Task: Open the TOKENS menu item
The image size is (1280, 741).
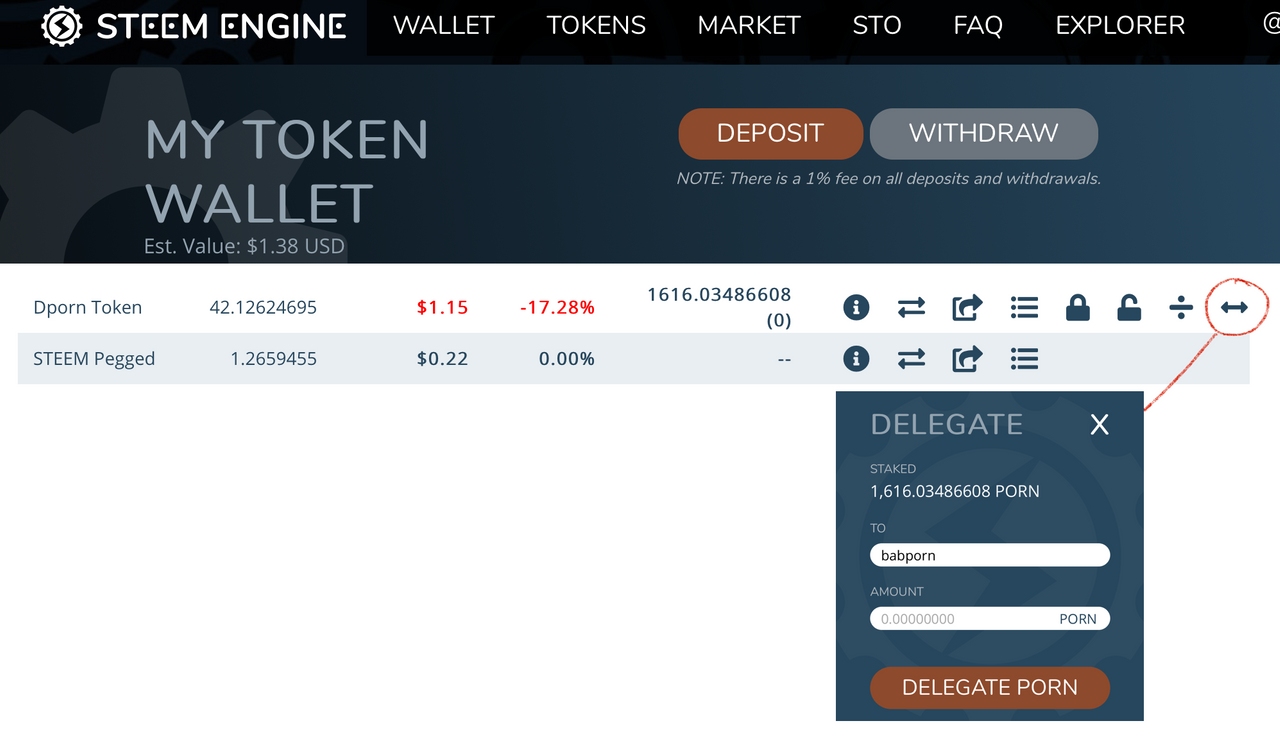Action: [596, 26]
